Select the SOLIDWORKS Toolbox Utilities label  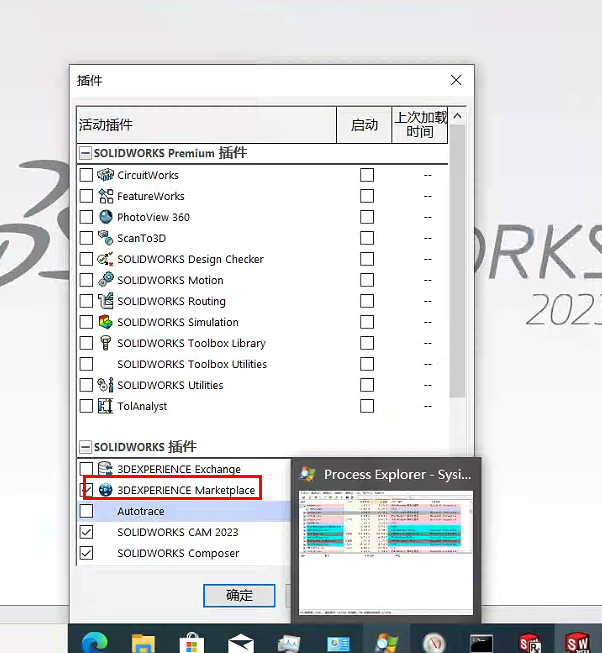pos(192,364)
